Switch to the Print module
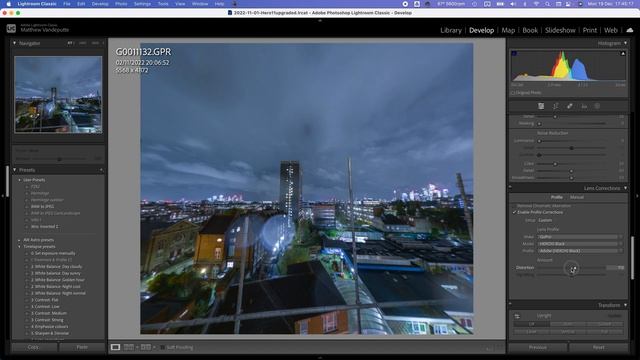640x360 pixels. pos(589,30)
